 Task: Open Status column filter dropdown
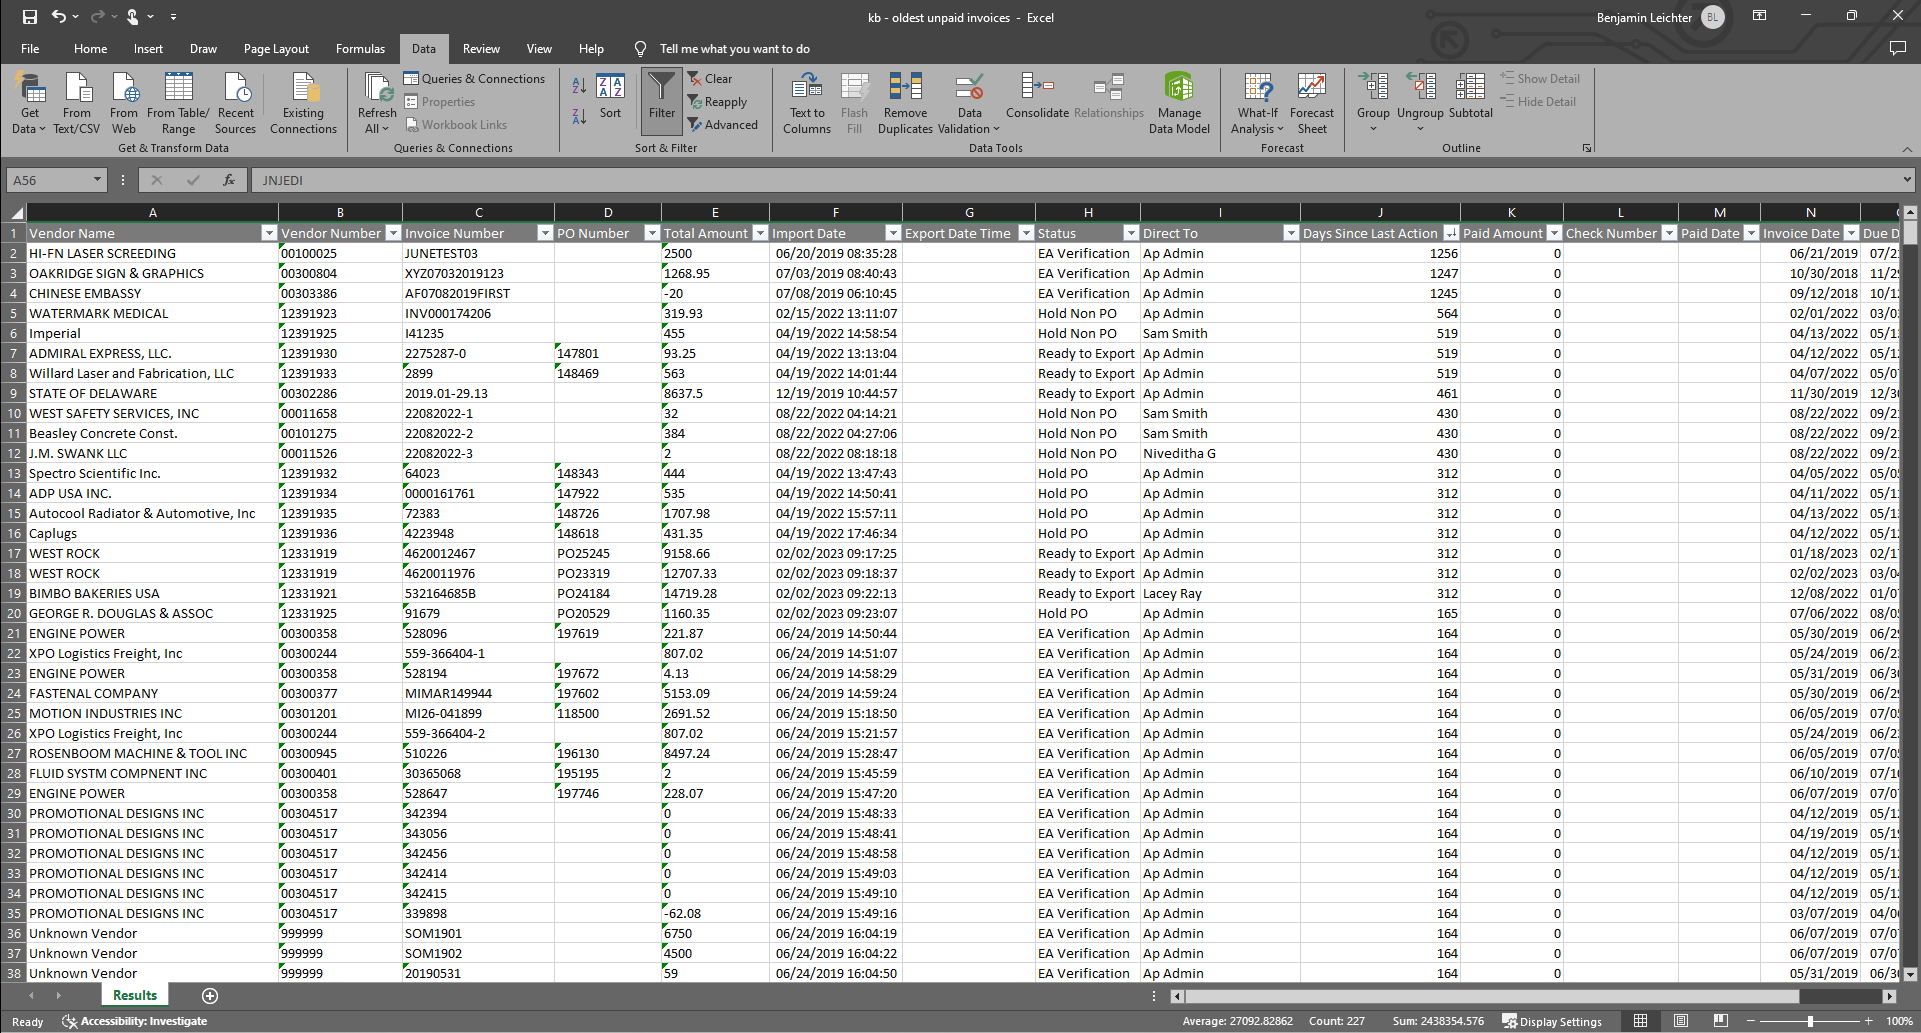coord(1131,233)
